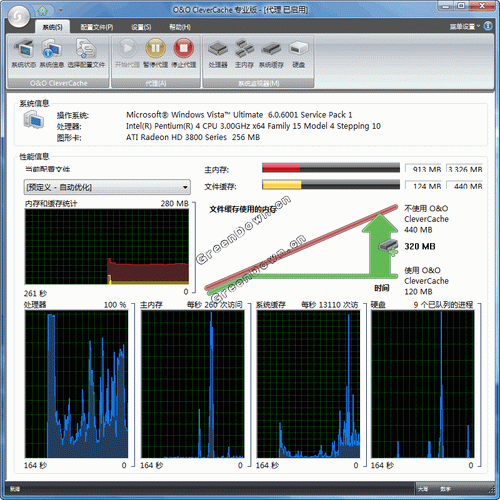
Task: Click the 处理器 CPU usage graph
Action: (76, 384)
